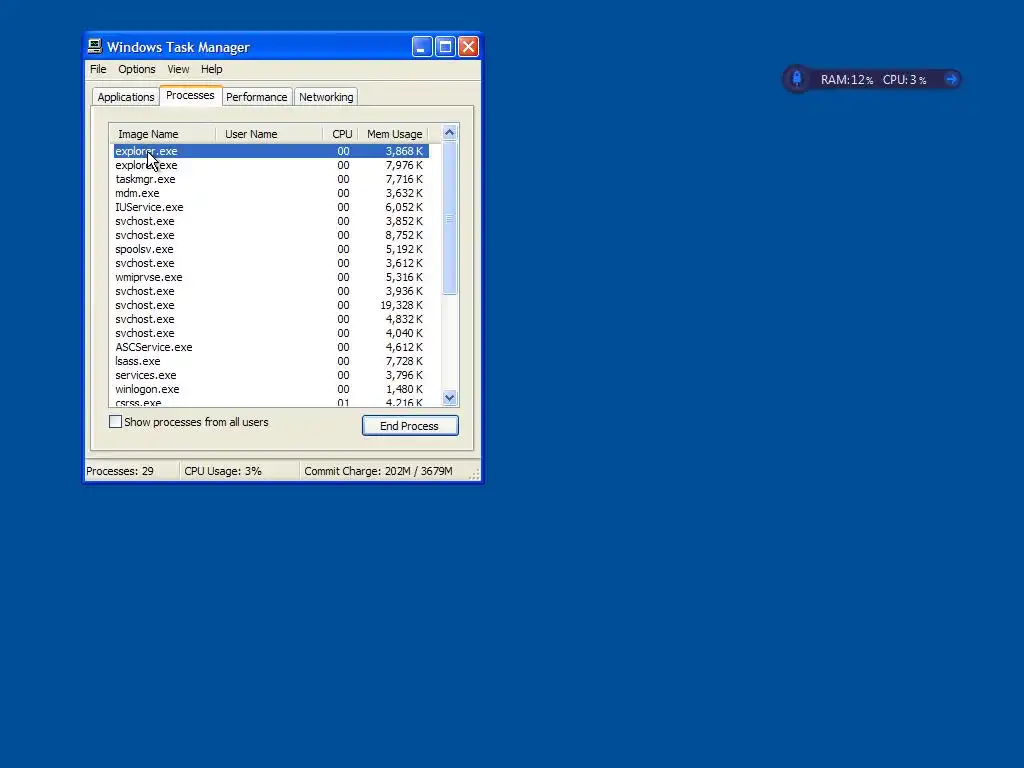Close the Windows Task Manager window
The height and width of the screenshot is (768, 1024).
pyautogui.click(x=468, y=46)
